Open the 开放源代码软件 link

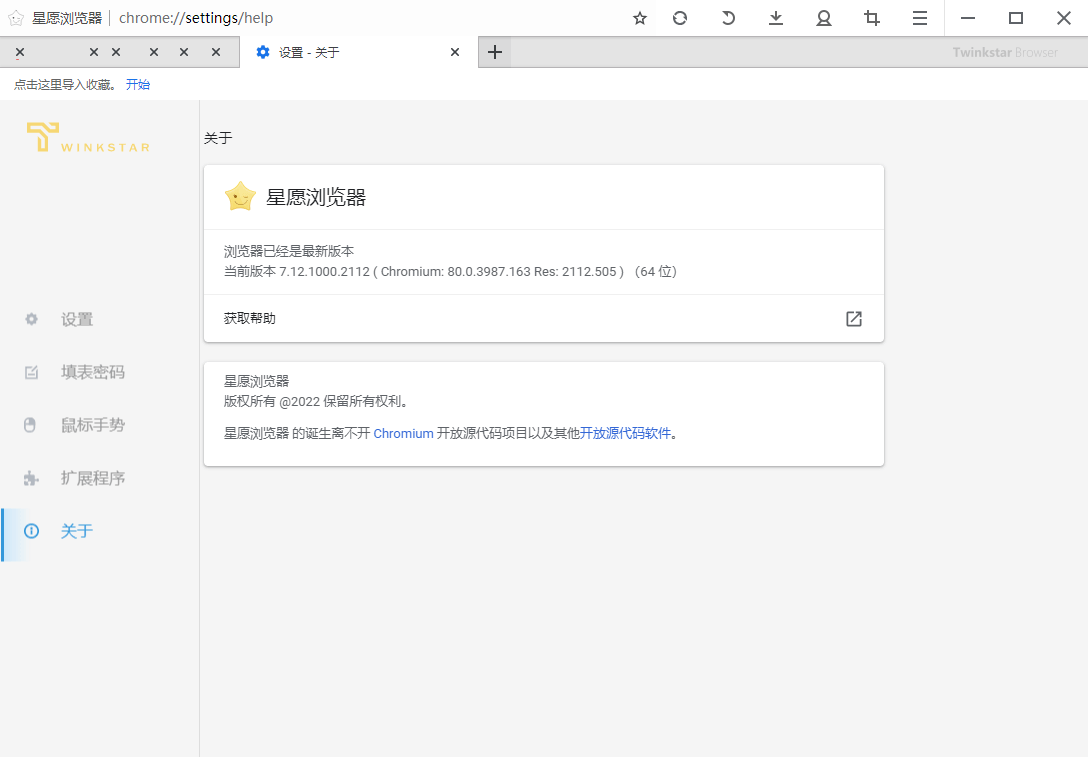click(625, 434)
